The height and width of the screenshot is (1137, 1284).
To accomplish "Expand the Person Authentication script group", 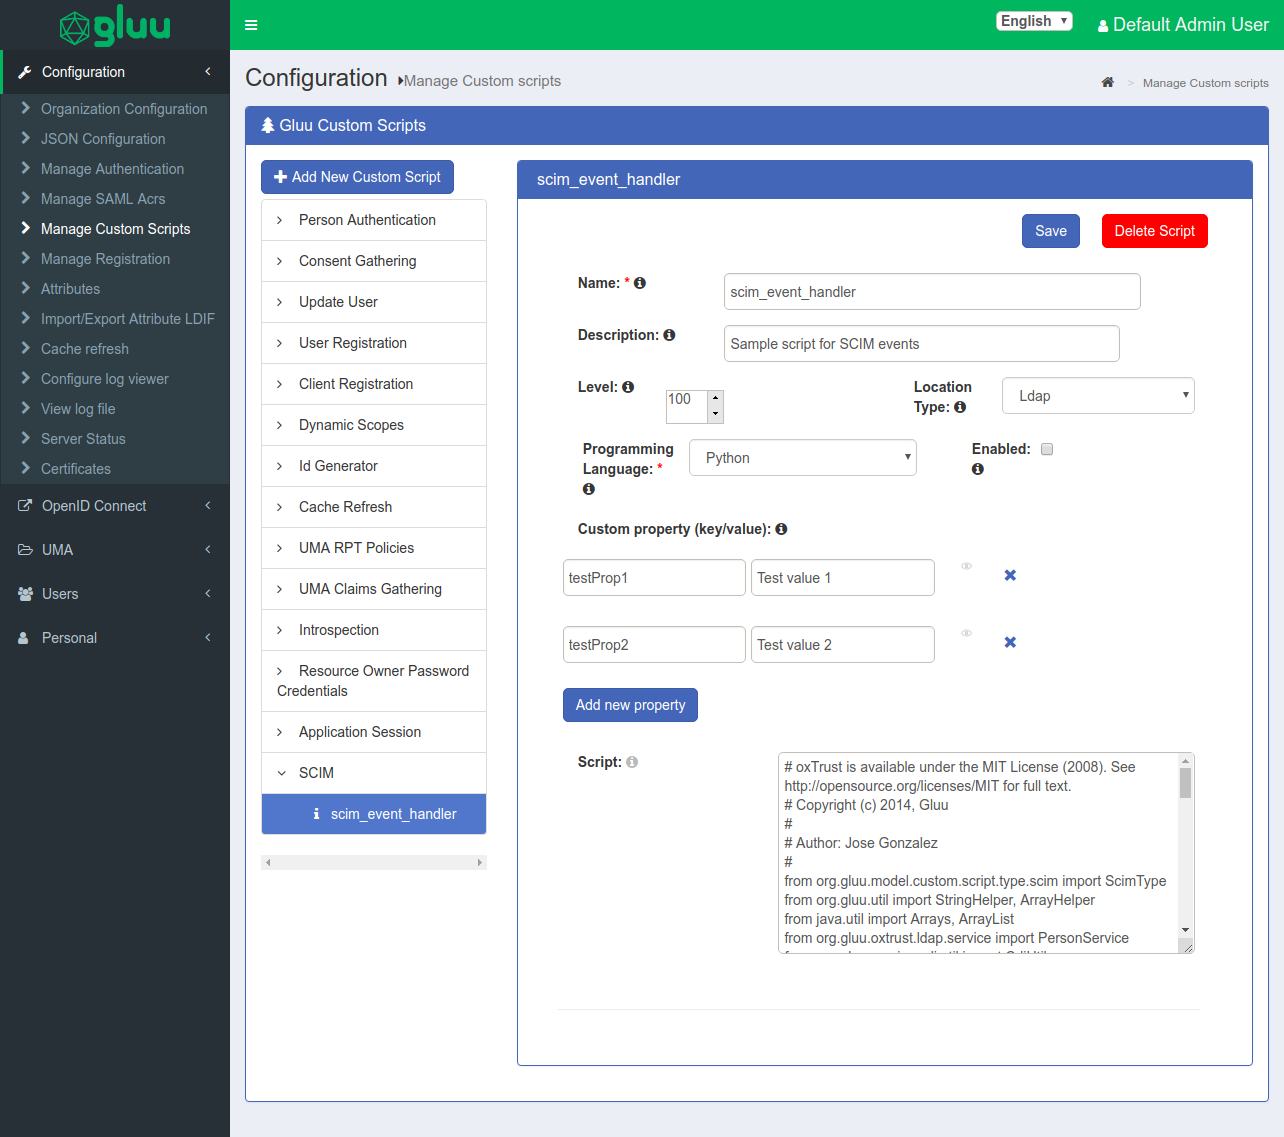I will (367, 220).
